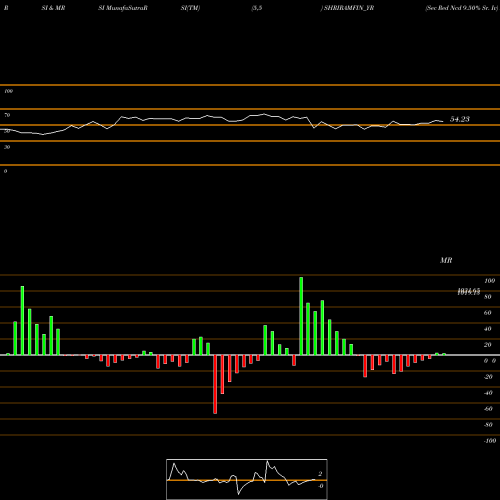Click the 'Sec Red Ncd 9.50% Sr. Iv' text
This screenshot has width=500, height=500.
coord(462,8)
